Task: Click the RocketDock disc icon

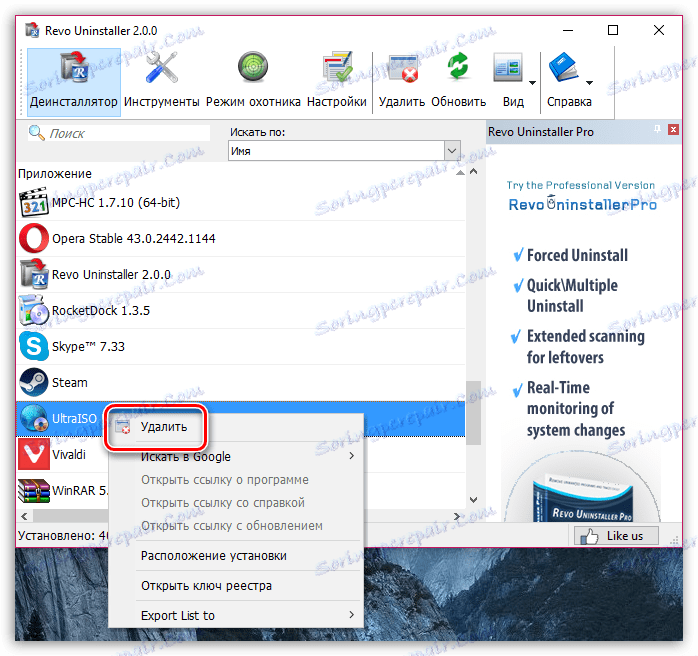Action: (x=34, y=311)
